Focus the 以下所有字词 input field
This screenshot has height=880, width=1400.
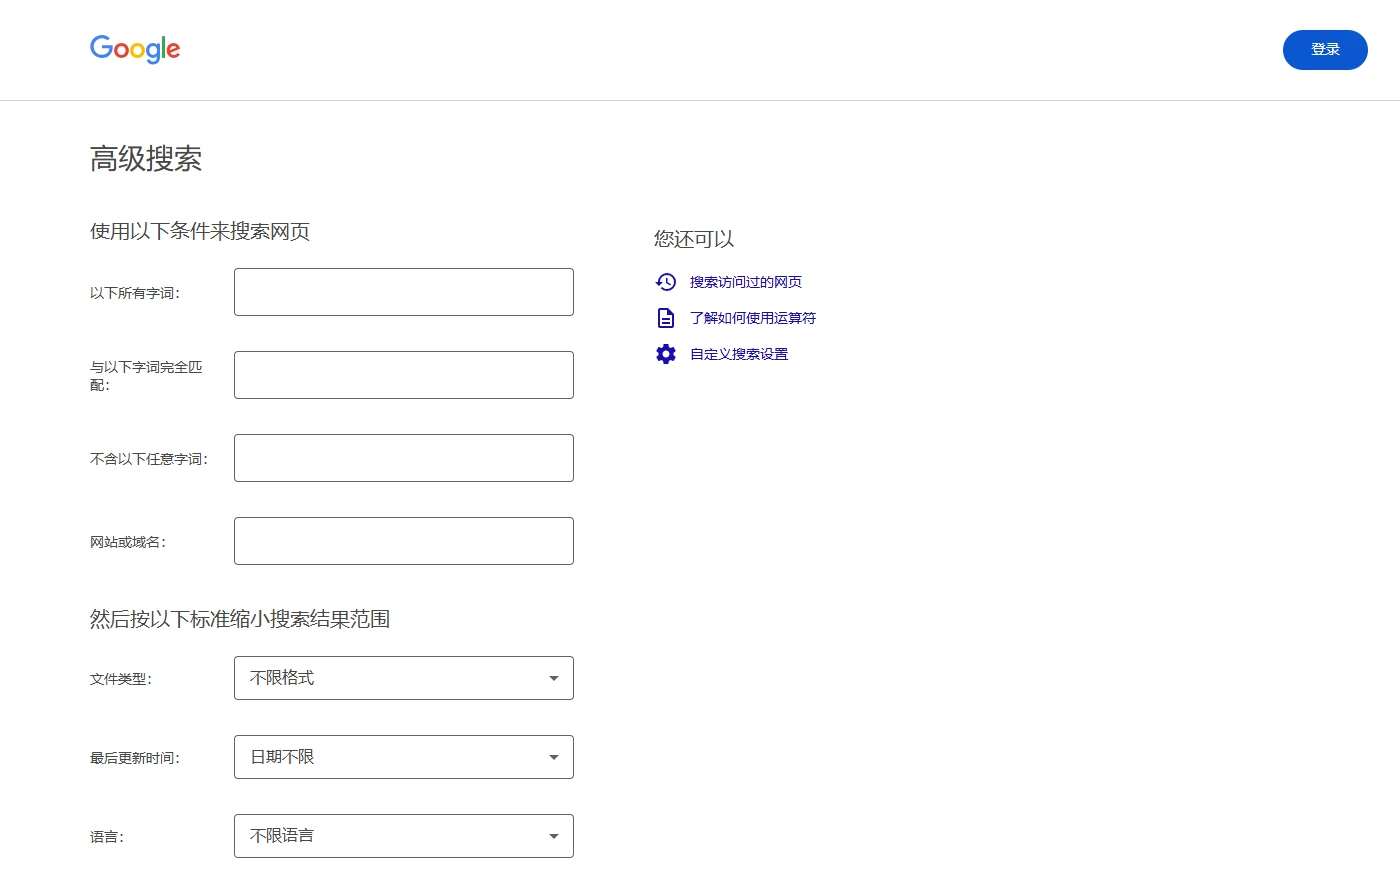point(404,292)
